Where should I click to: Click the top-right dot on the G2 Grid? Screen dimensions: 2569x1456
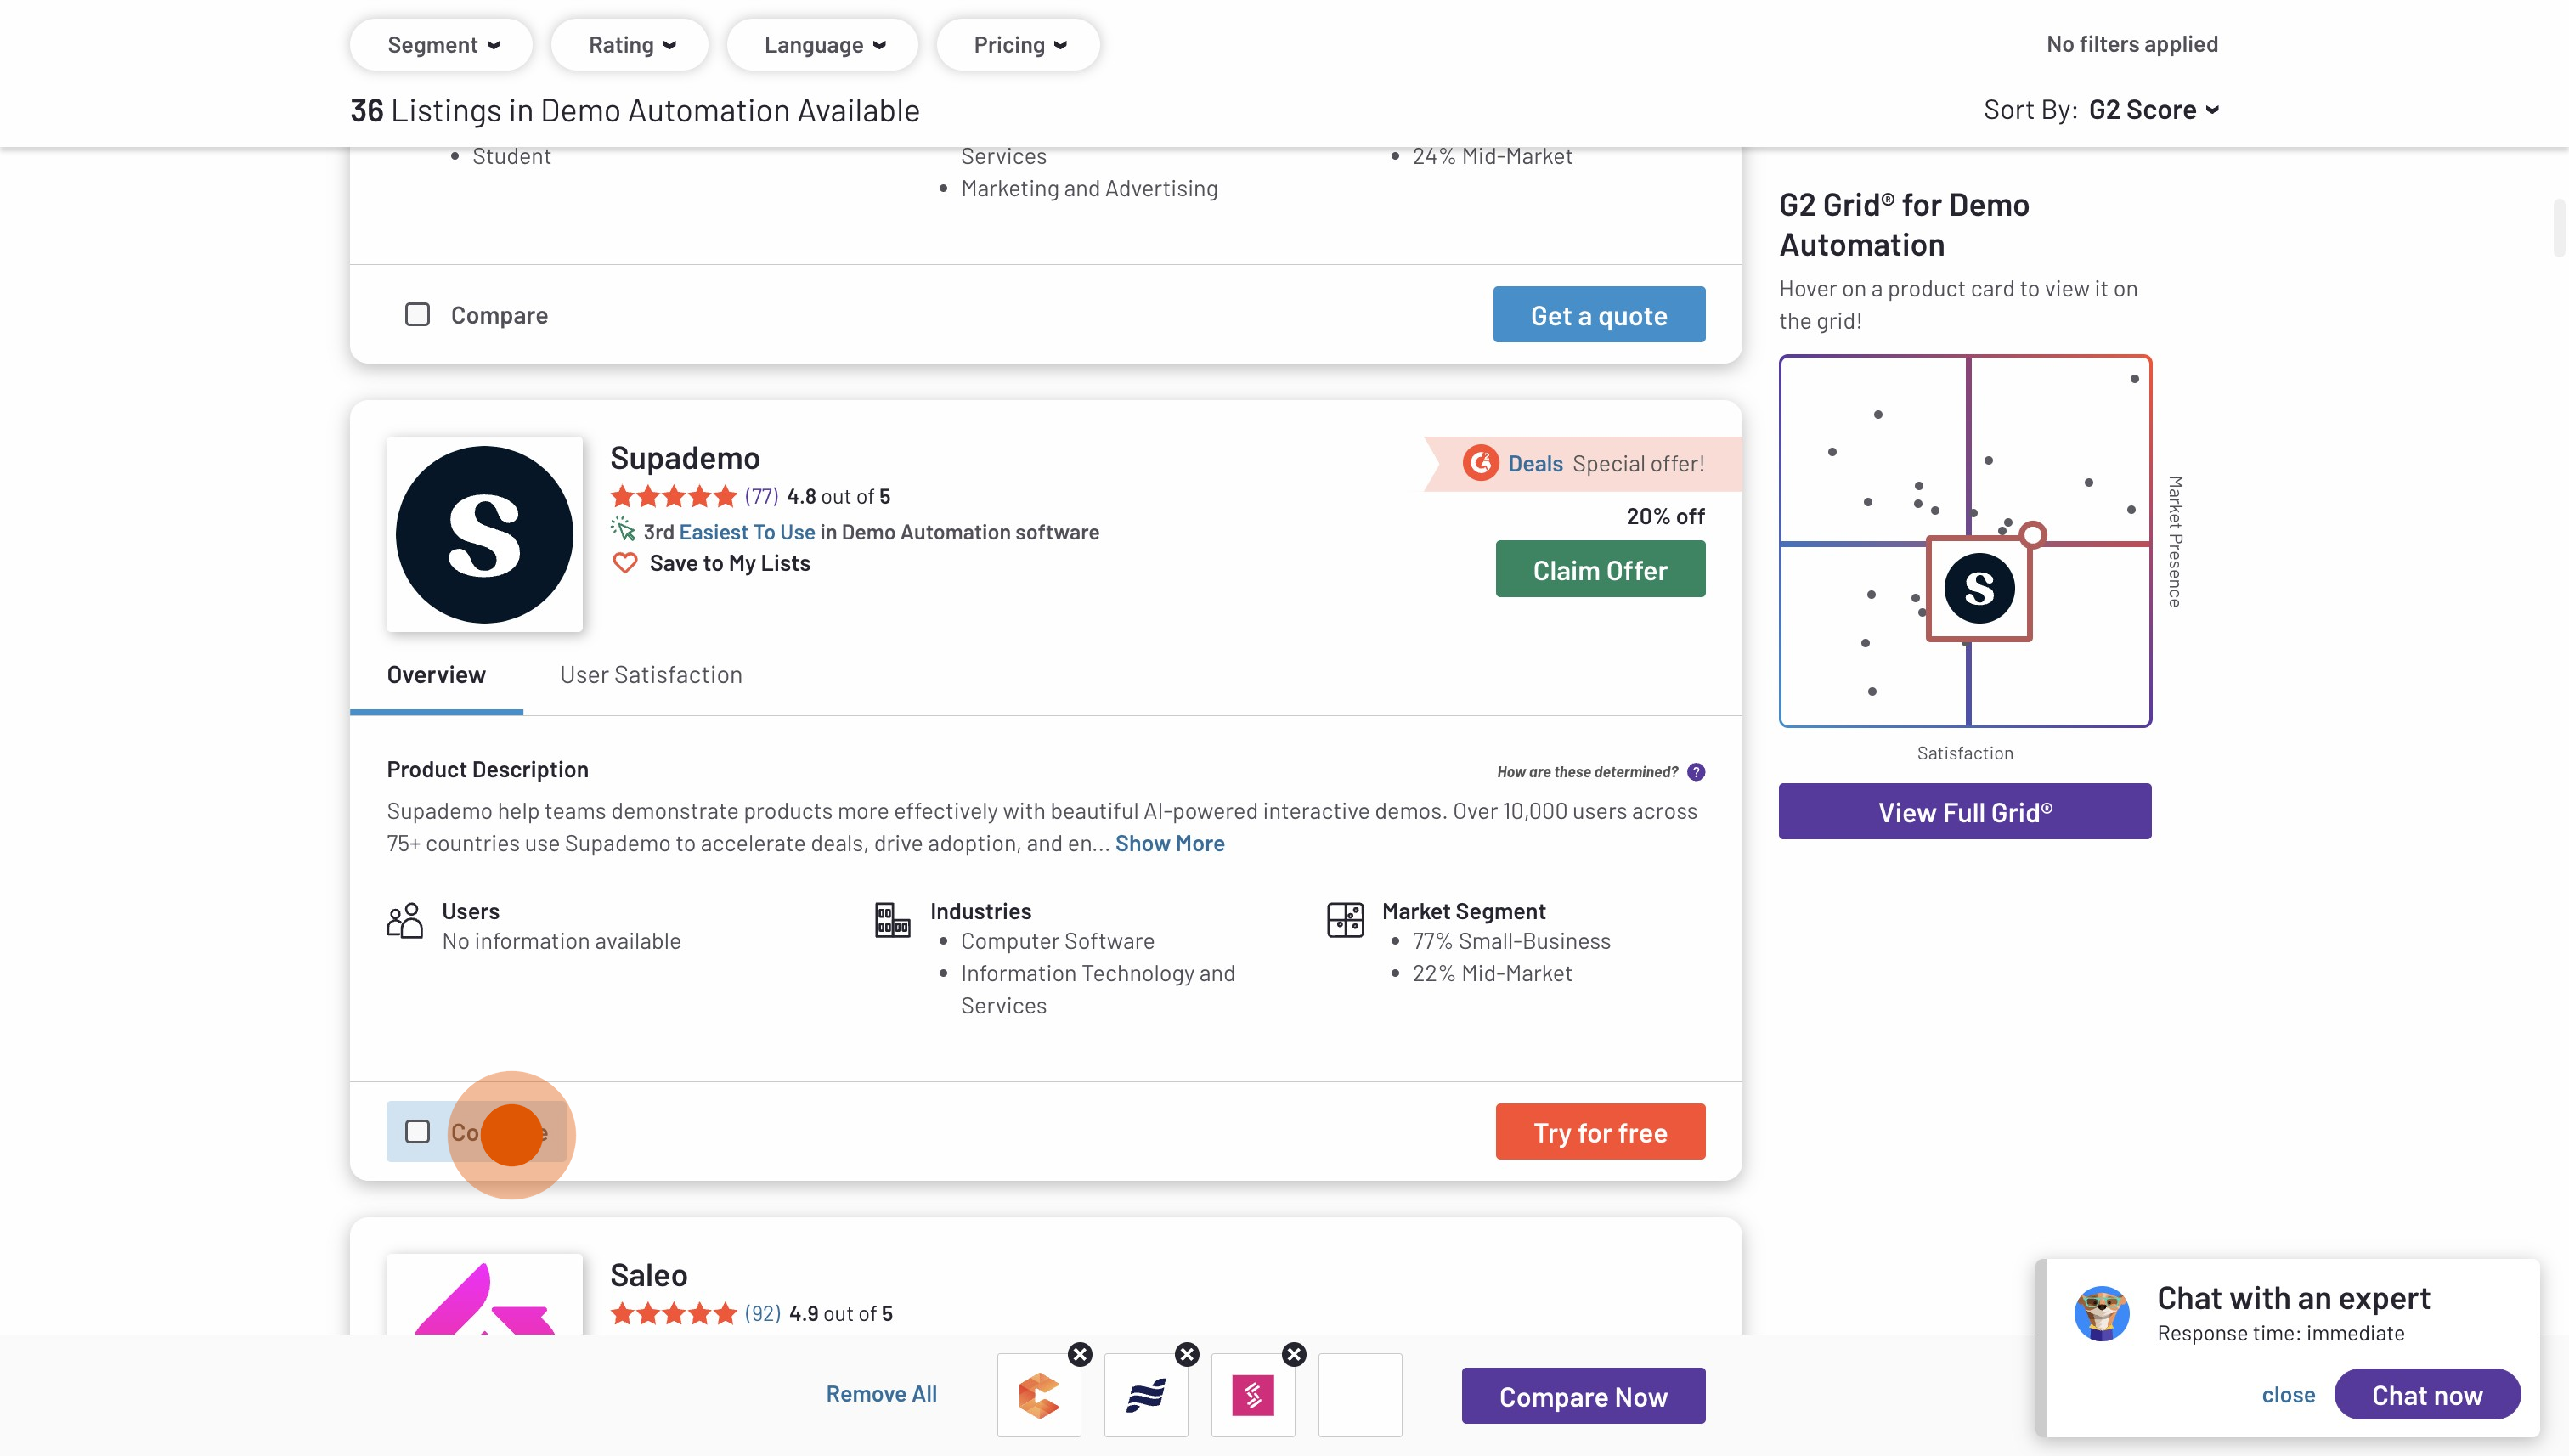point(2134,379)
